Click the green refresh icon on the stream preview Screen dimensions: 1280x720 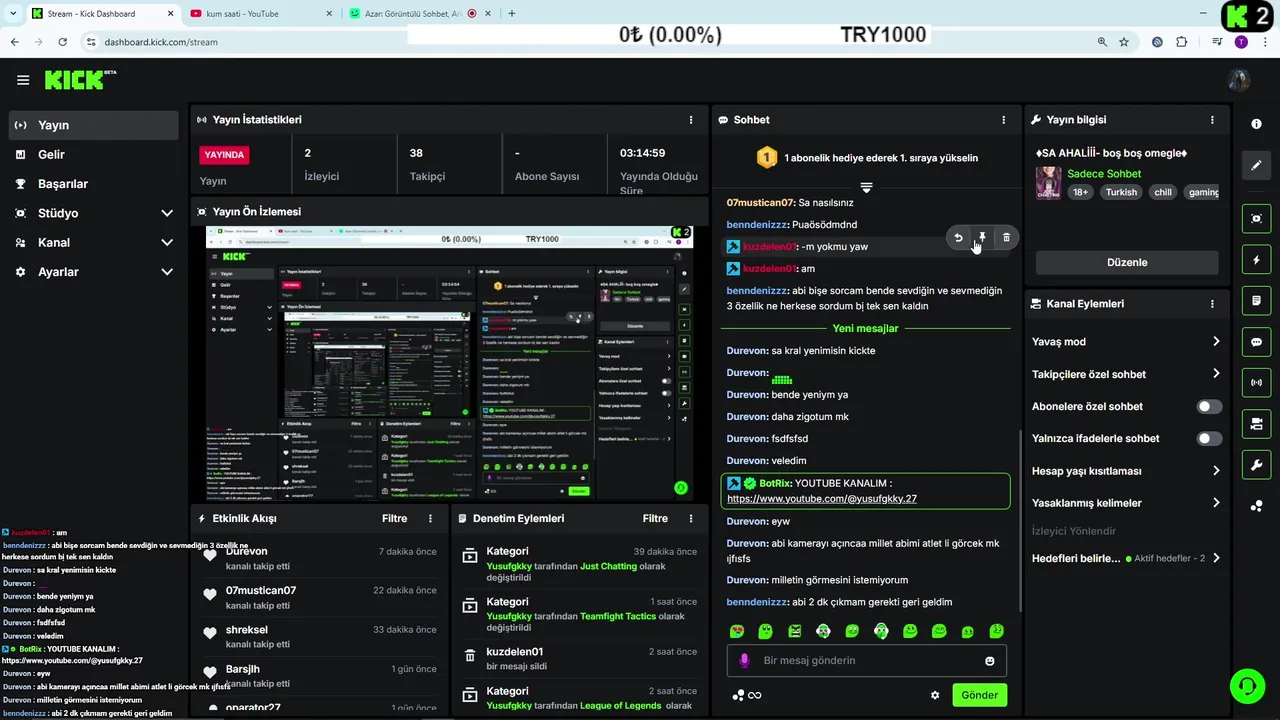(681, 488)
